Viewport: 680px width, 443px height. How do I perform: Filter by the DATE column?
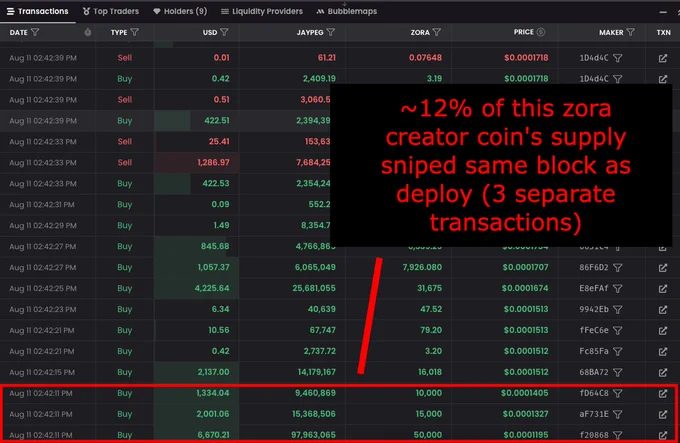(35, 32)
